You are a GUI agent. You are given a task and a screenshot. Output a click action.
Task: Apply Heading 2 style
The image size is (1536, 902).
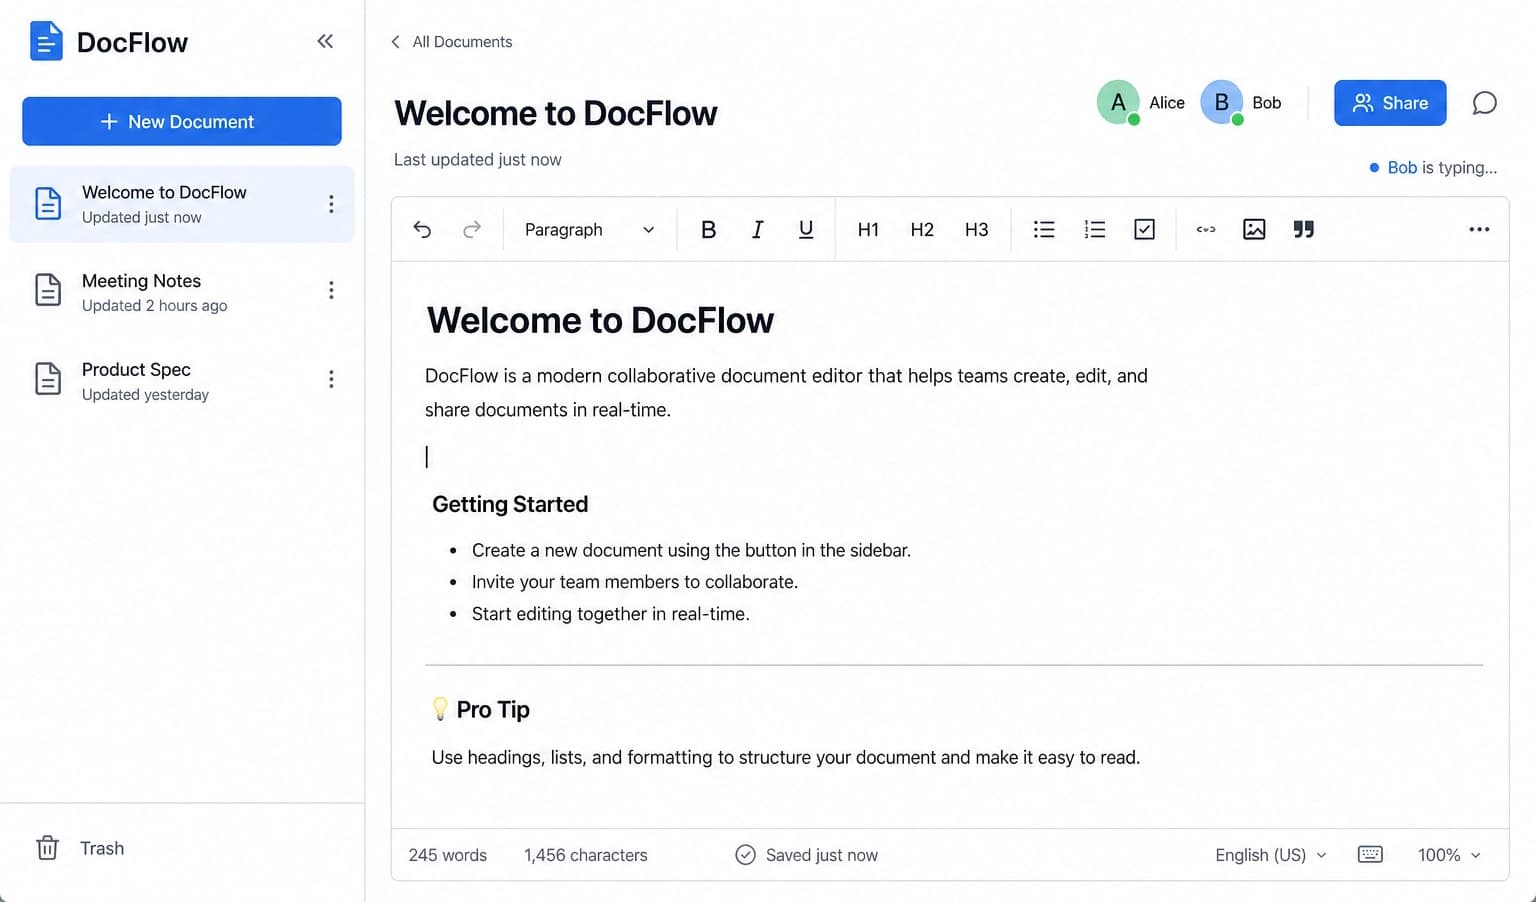pos(922,229)
